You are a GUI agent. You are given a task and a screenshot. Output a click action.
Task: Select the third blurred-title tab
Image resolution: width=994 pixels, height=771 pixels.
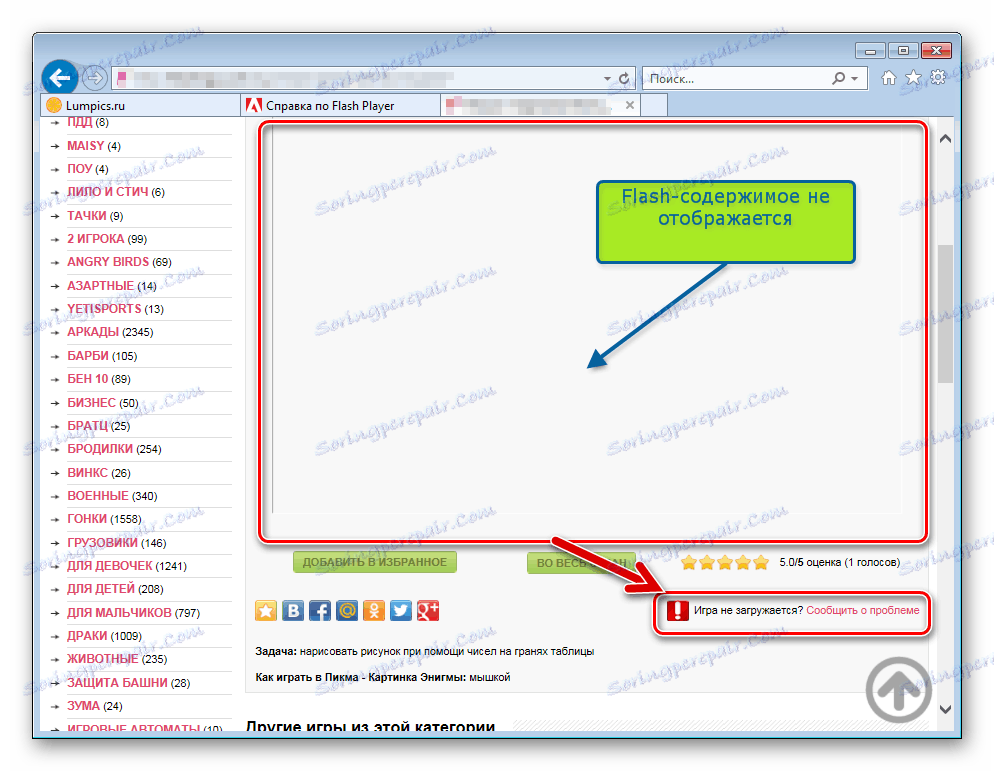[x=532, y=105]
